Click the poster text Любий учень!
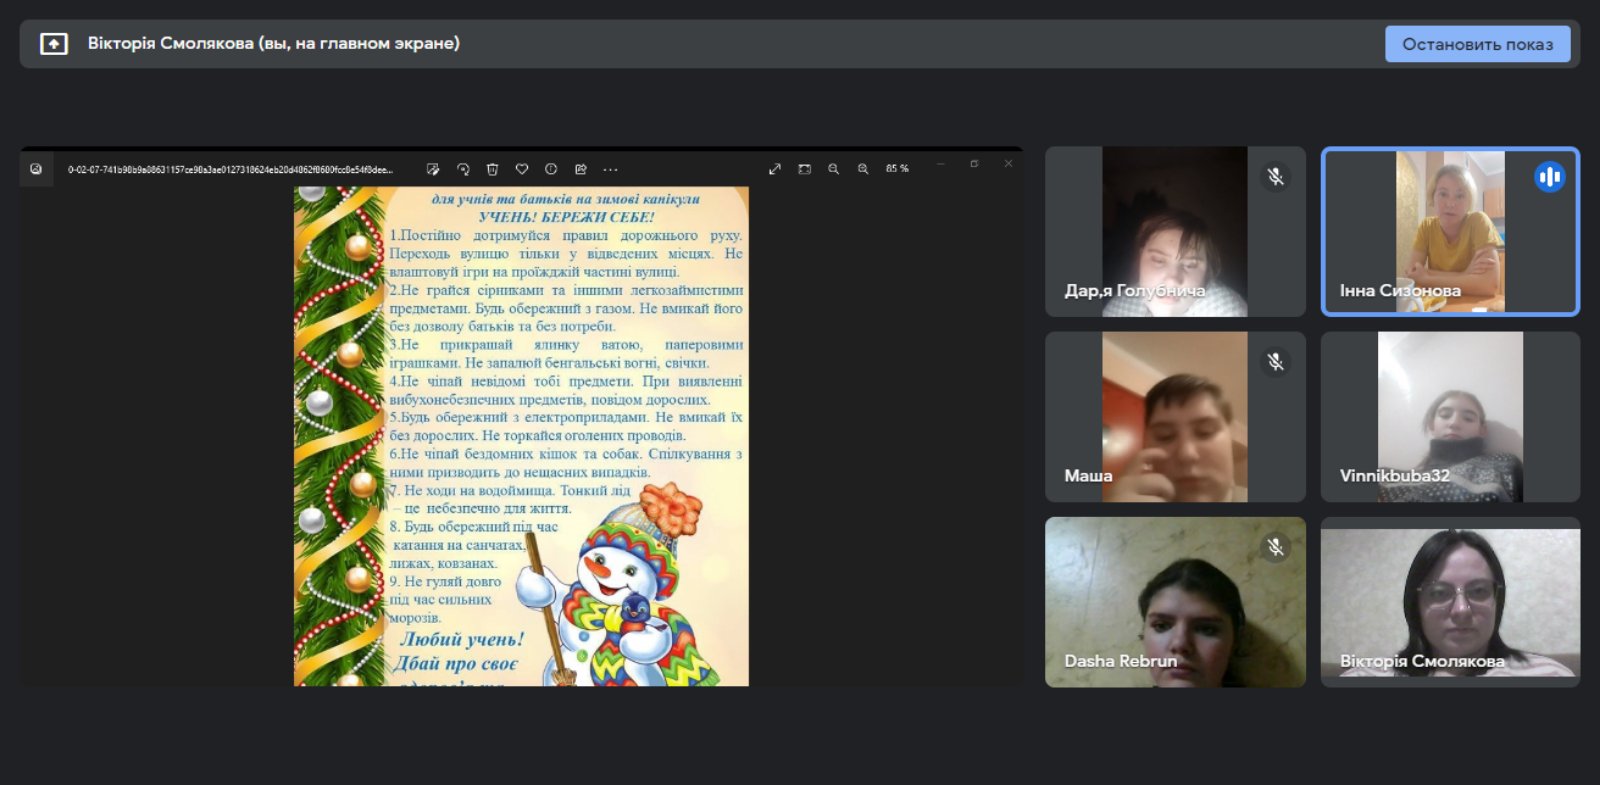 [462, 639]
